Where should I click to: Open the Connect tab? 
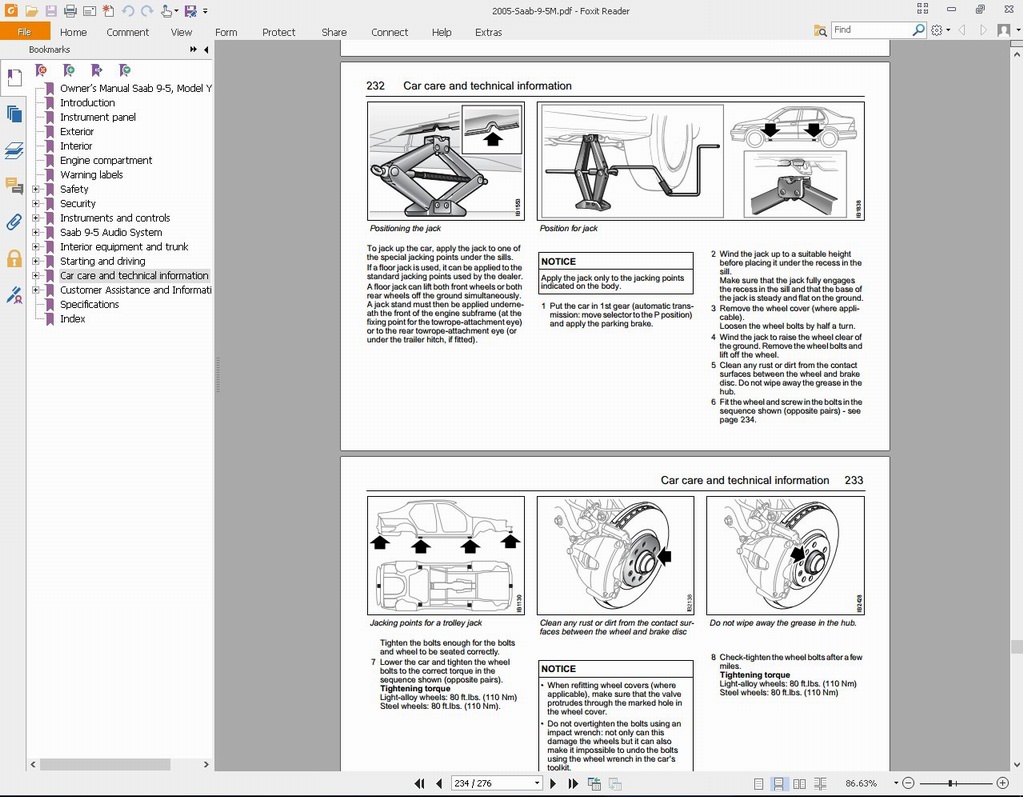click(389, 32)
